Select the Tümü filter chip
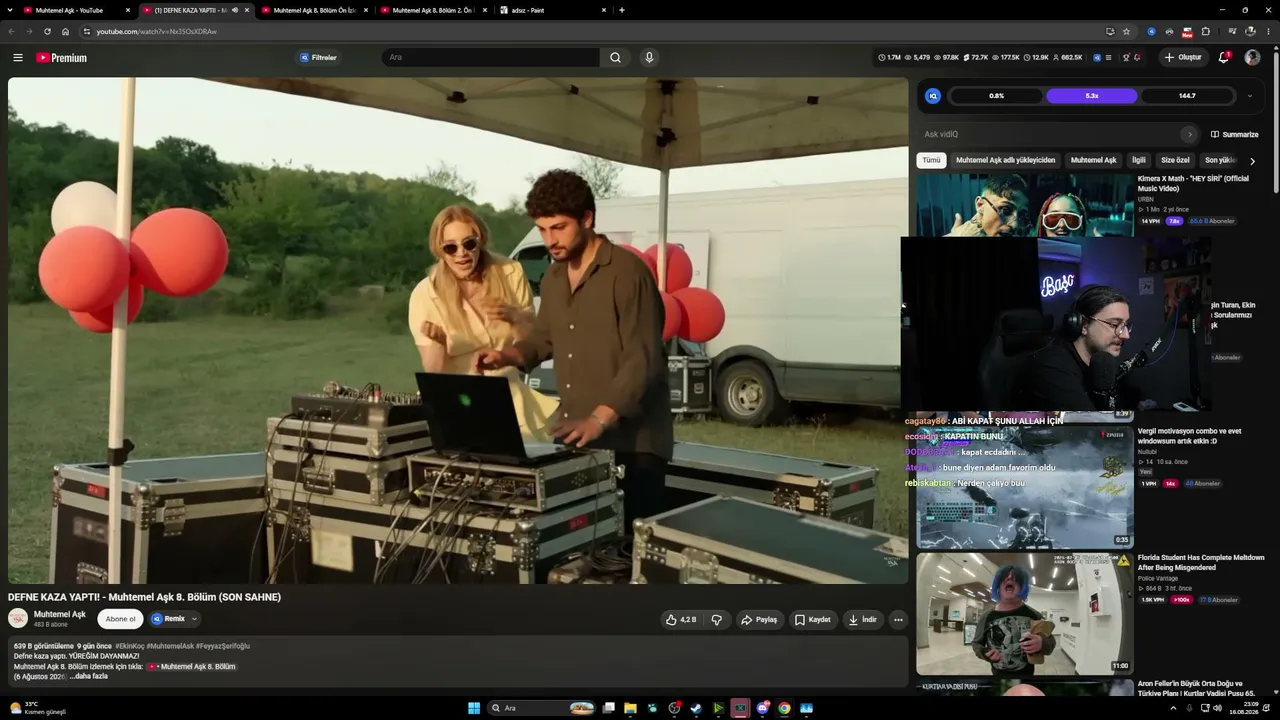Image resolution: width=1280 pixels, height=720 pixels. point(931,160)
